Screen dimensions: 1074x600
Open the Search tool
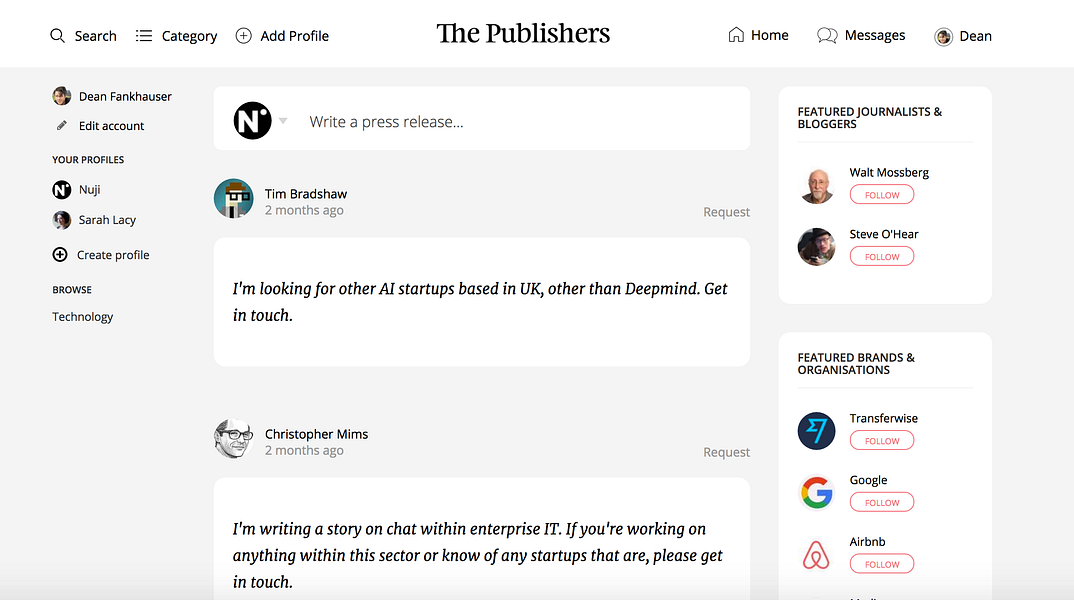point(57,35)
